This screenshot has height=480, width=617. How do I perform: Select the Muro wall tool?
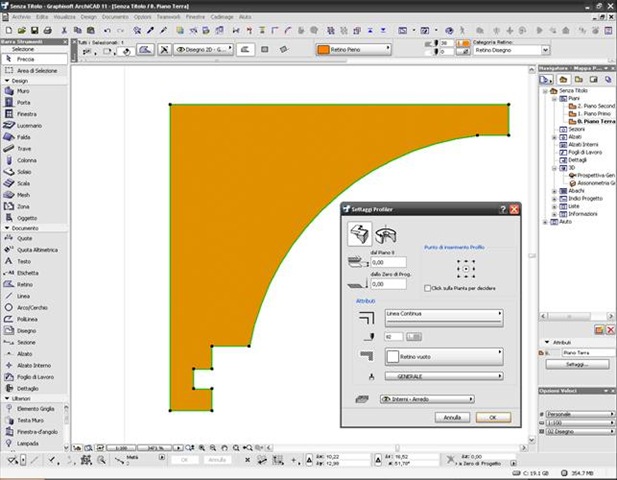24,91
